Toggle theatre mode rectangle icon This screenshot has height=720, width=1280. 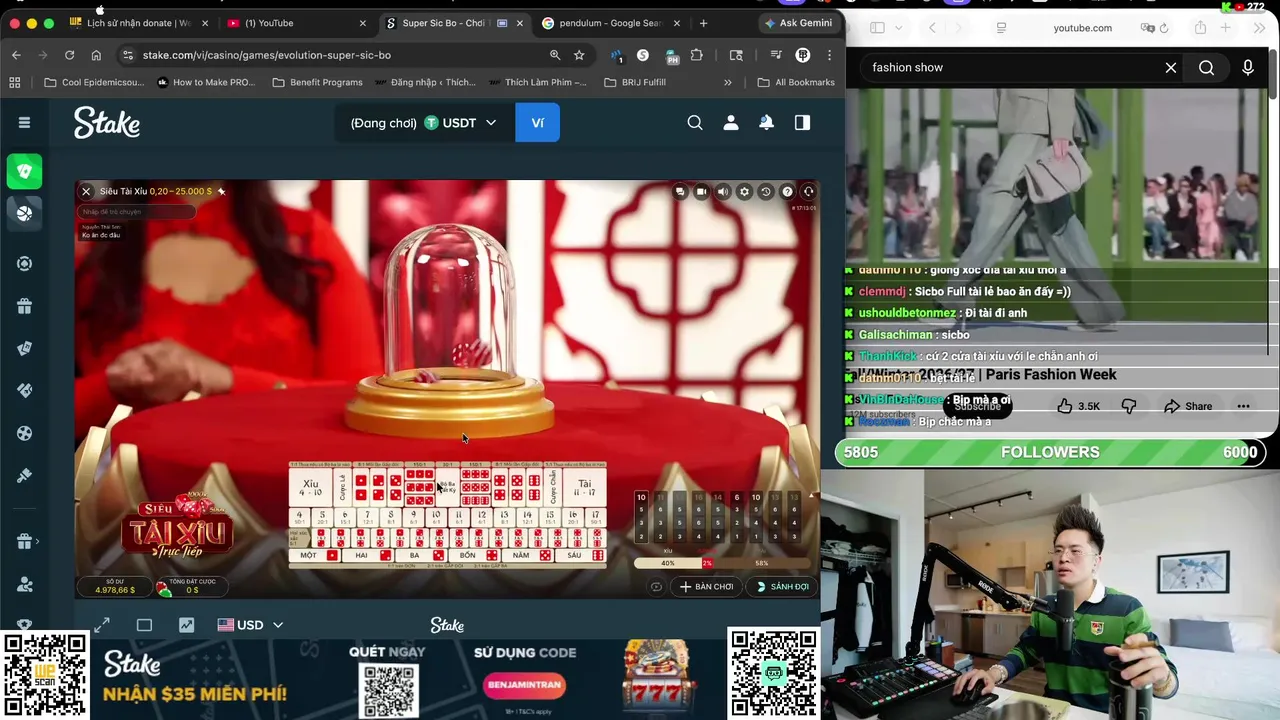pos(144,625)
